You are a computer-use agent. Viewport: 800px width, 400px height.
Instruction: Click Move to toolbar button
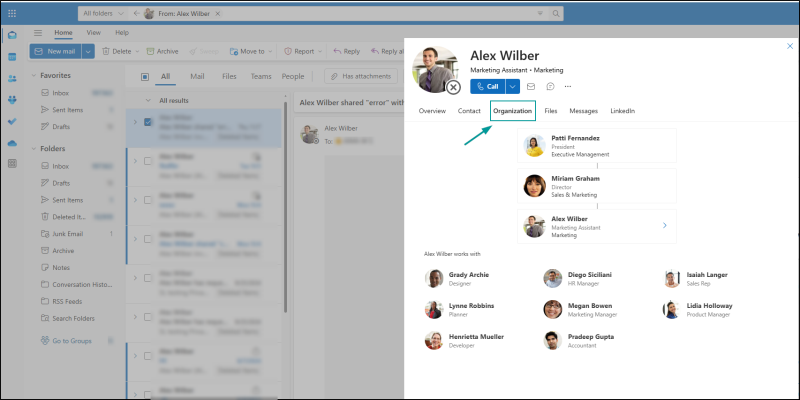click(x=247, y=51)
